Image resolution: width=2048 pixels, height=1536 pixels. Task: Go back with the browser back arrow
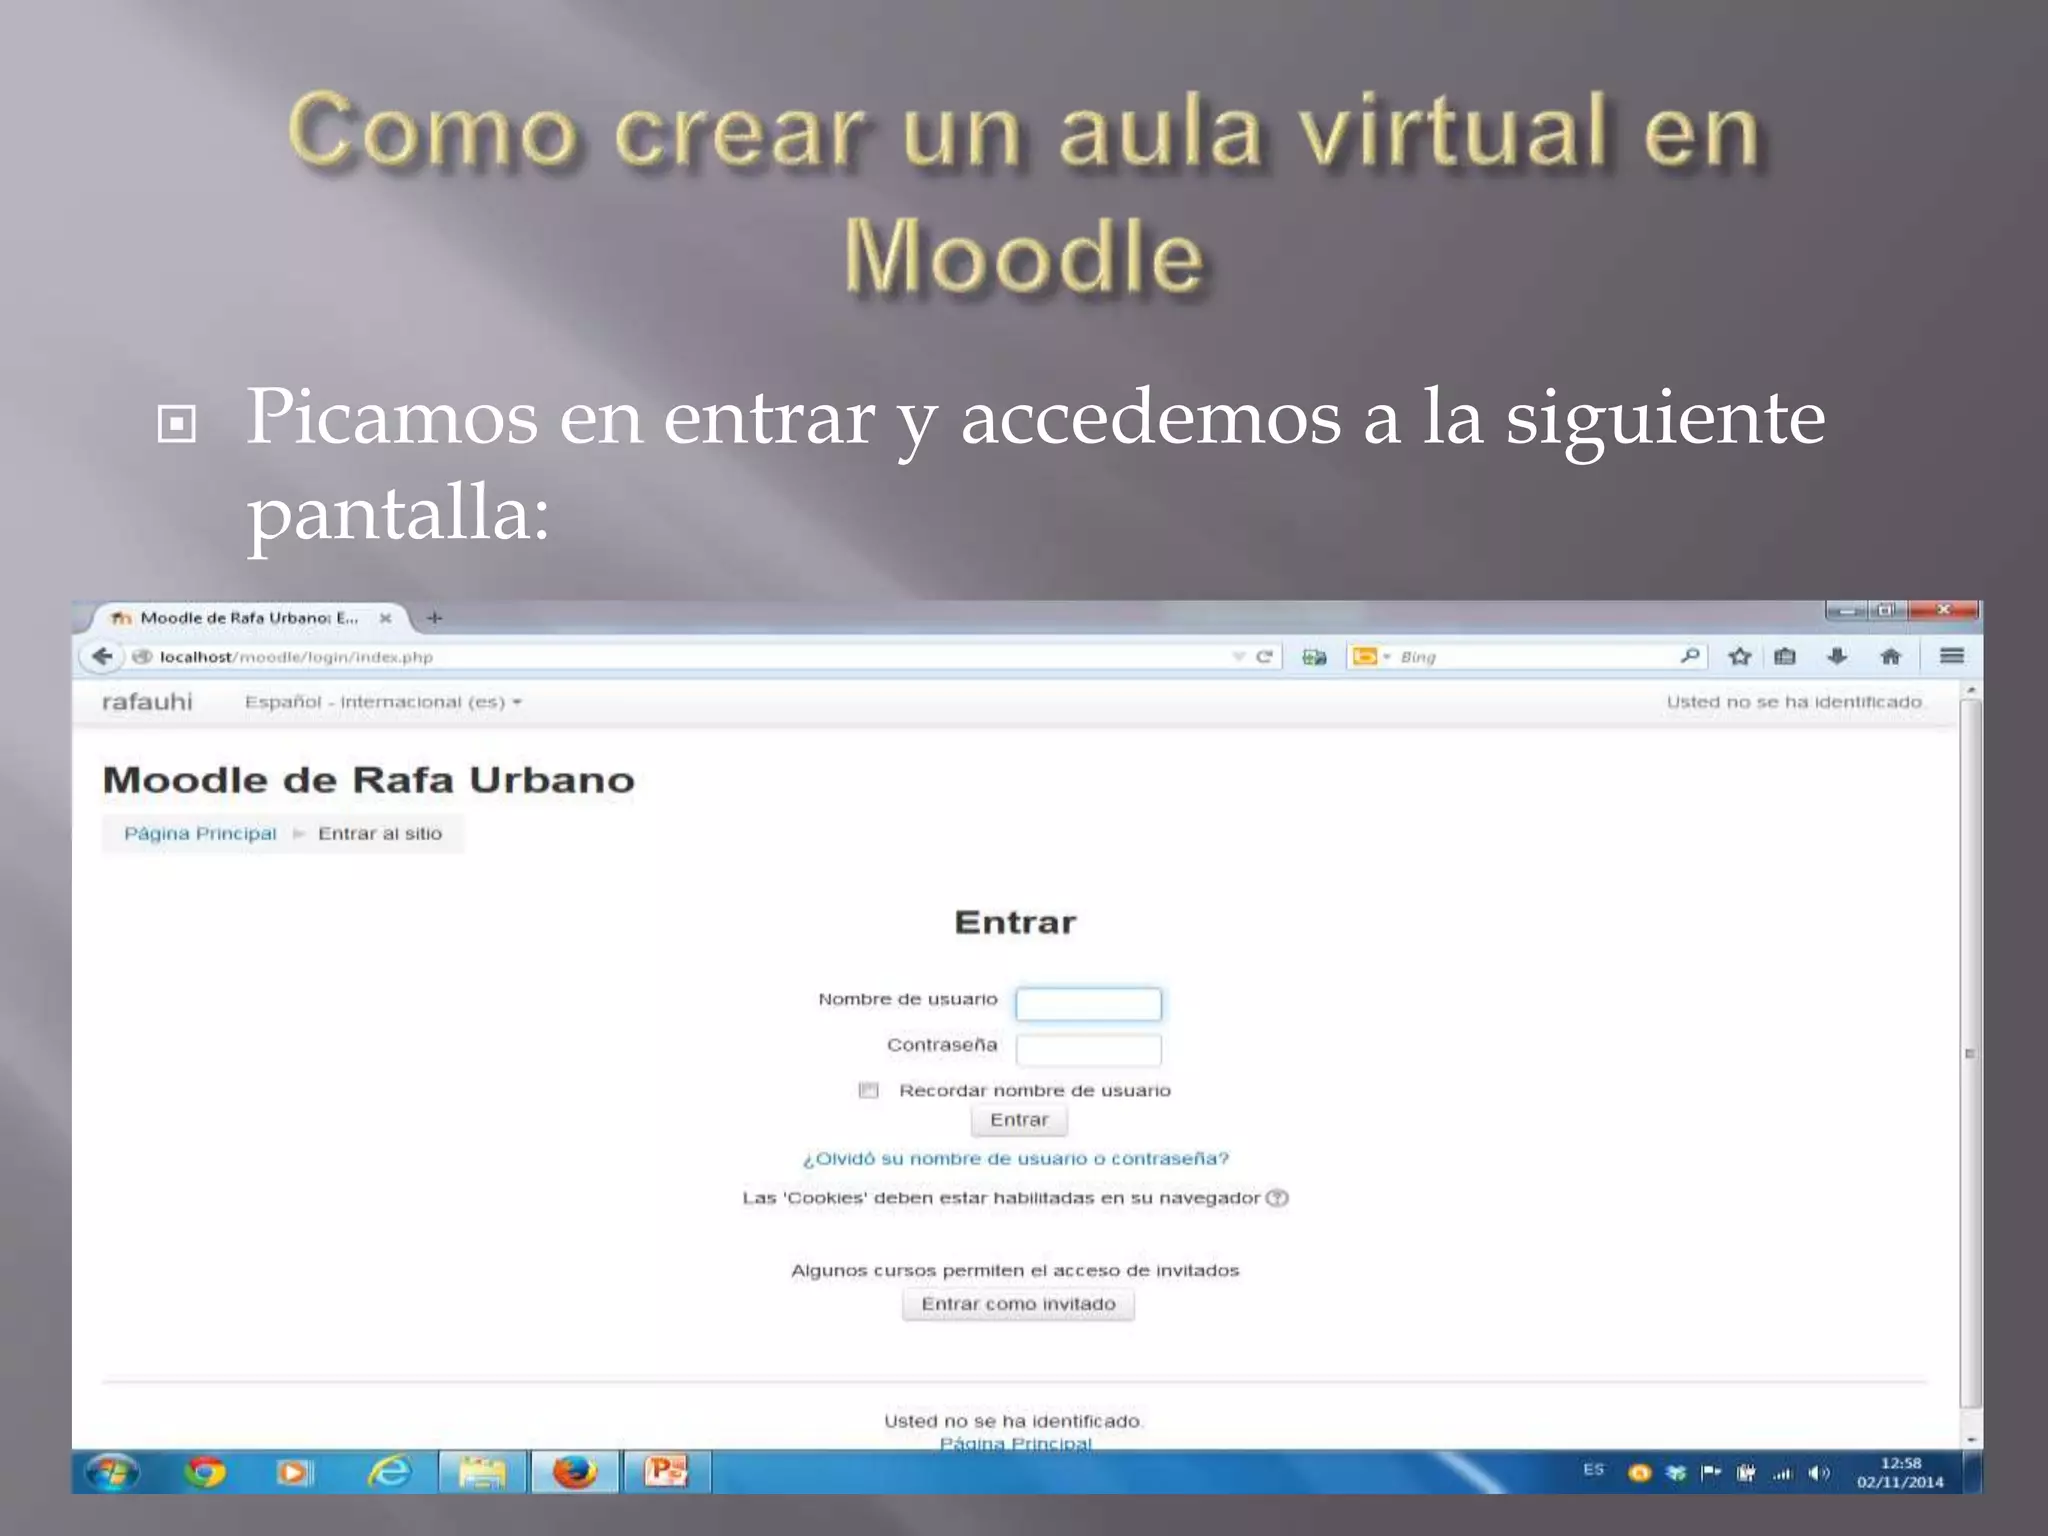click(102, 656)
